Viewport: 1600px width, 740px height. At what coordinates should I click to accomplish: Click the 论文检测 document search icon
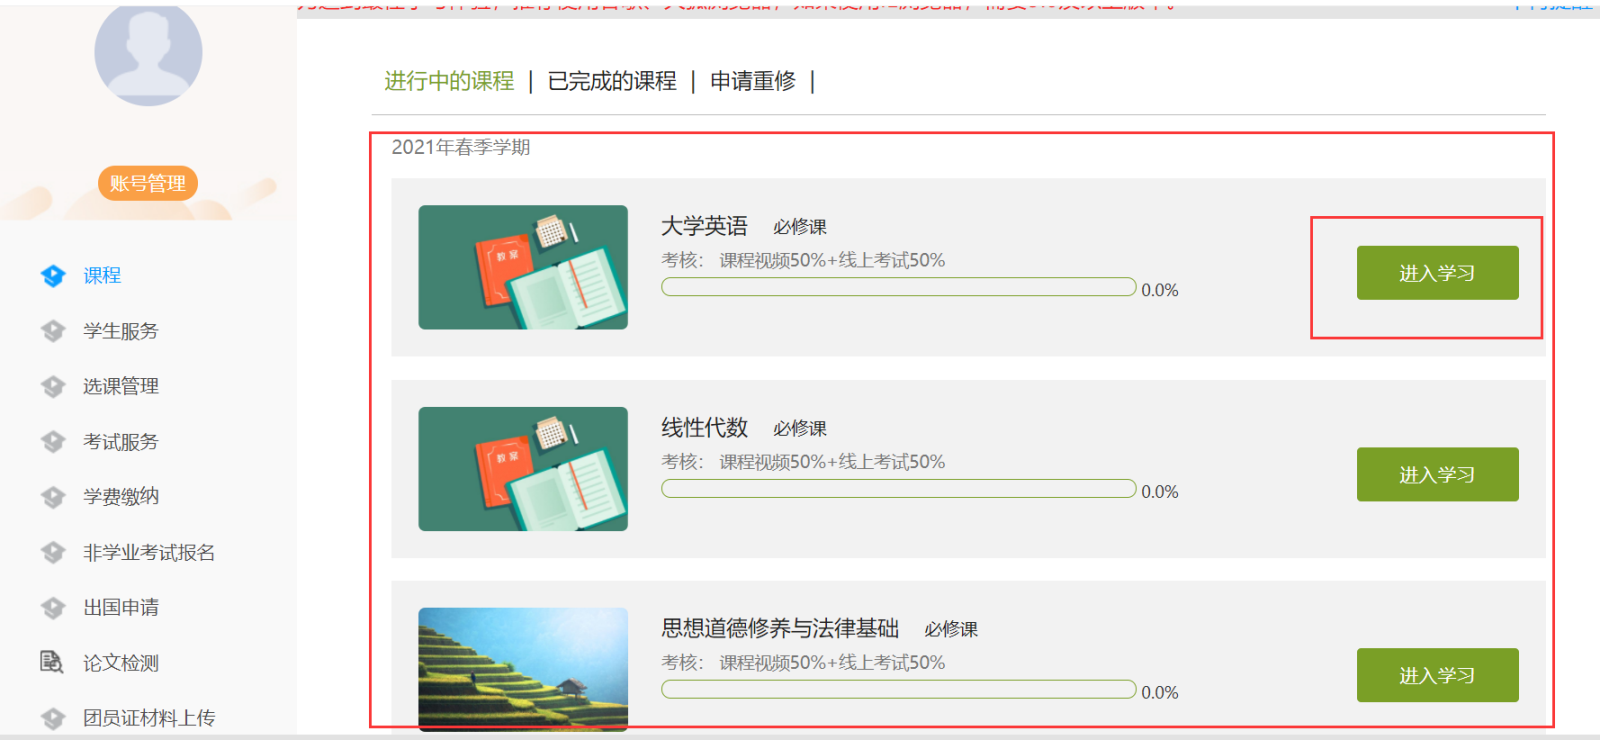pyautogui.click(x=51, y=662)
